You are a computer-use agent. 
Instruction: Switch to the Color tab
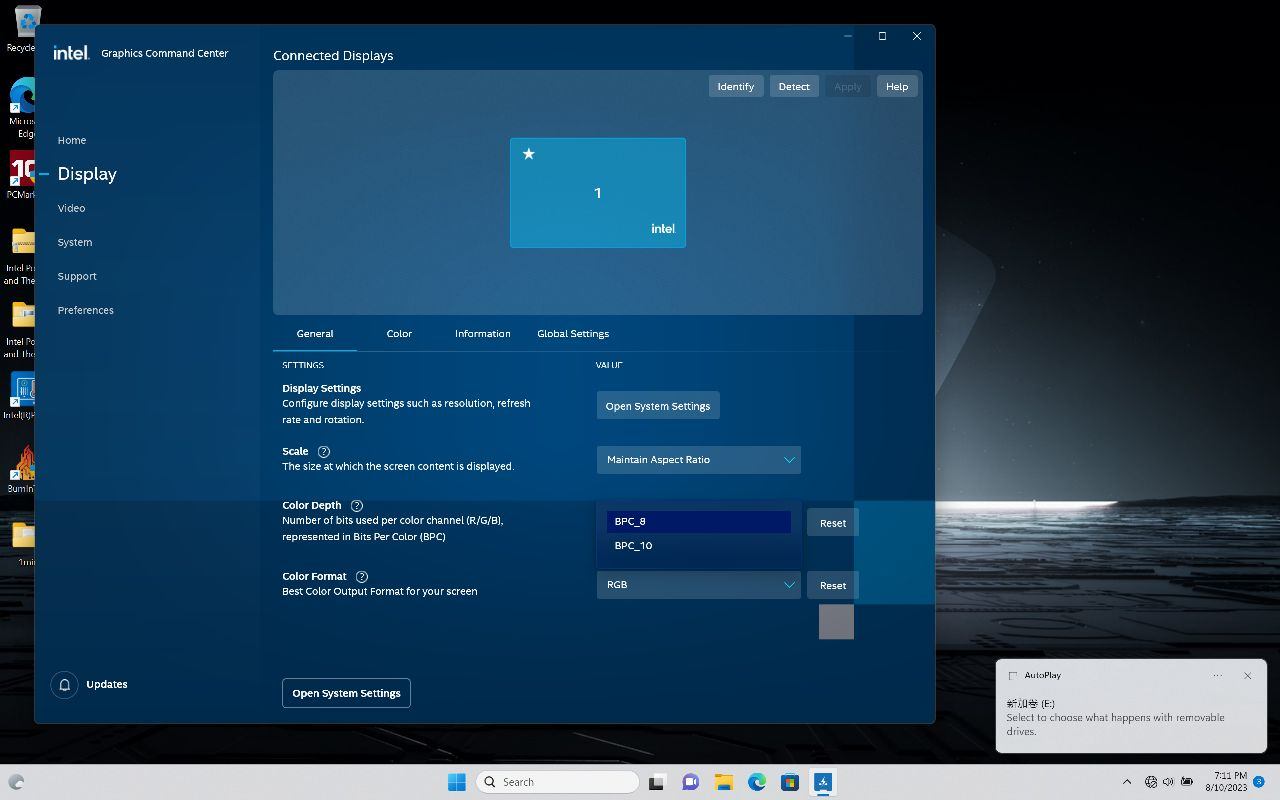pos(399,334)
